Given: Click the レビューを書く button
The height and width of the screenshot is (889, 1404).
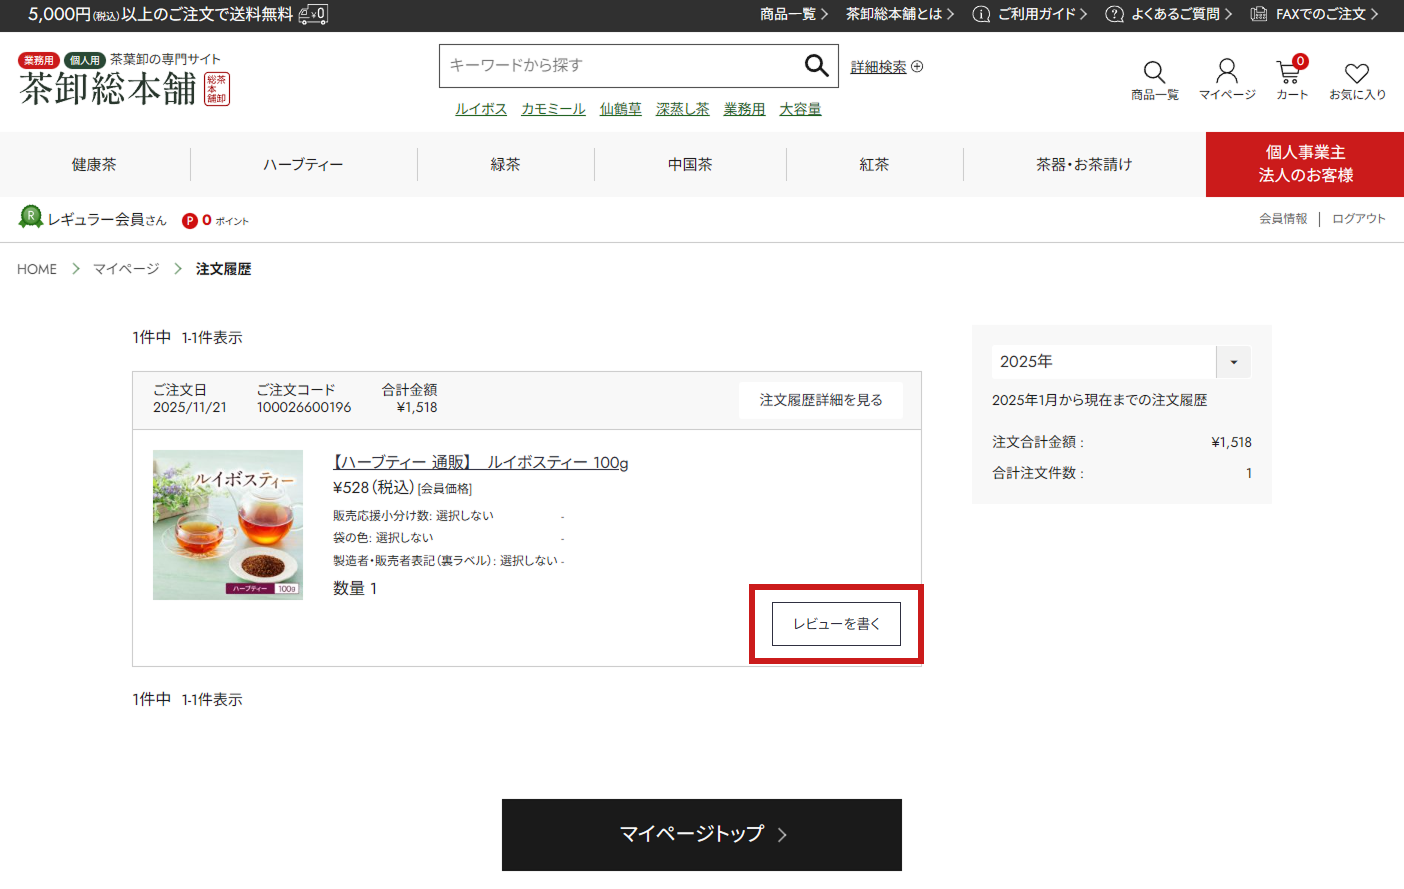Looking at the screenshot, I should tap(836, 624).
